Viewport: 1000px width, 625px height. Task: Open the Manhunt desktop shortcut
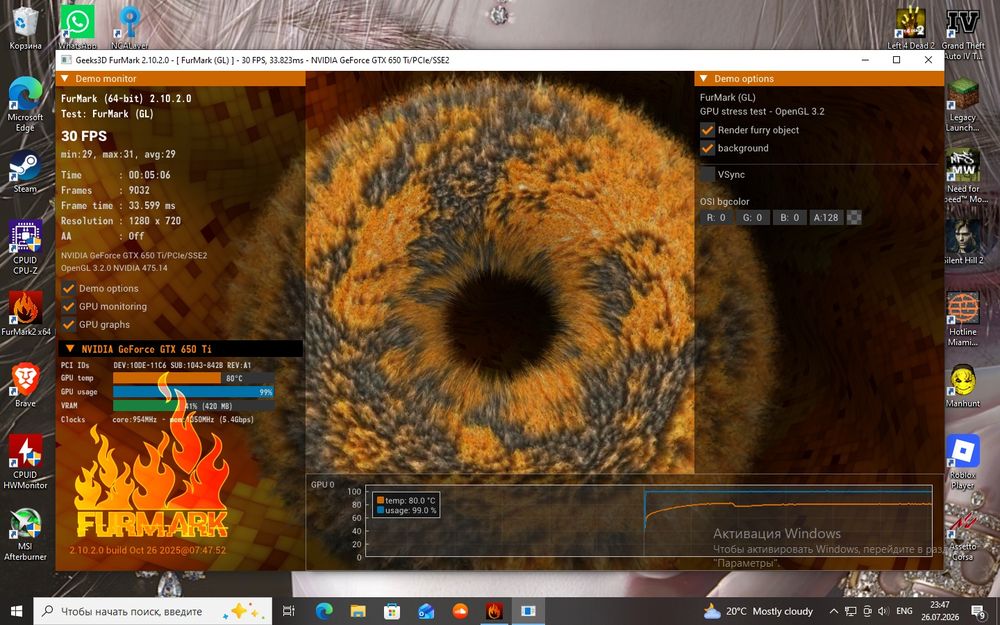[962, 386]
